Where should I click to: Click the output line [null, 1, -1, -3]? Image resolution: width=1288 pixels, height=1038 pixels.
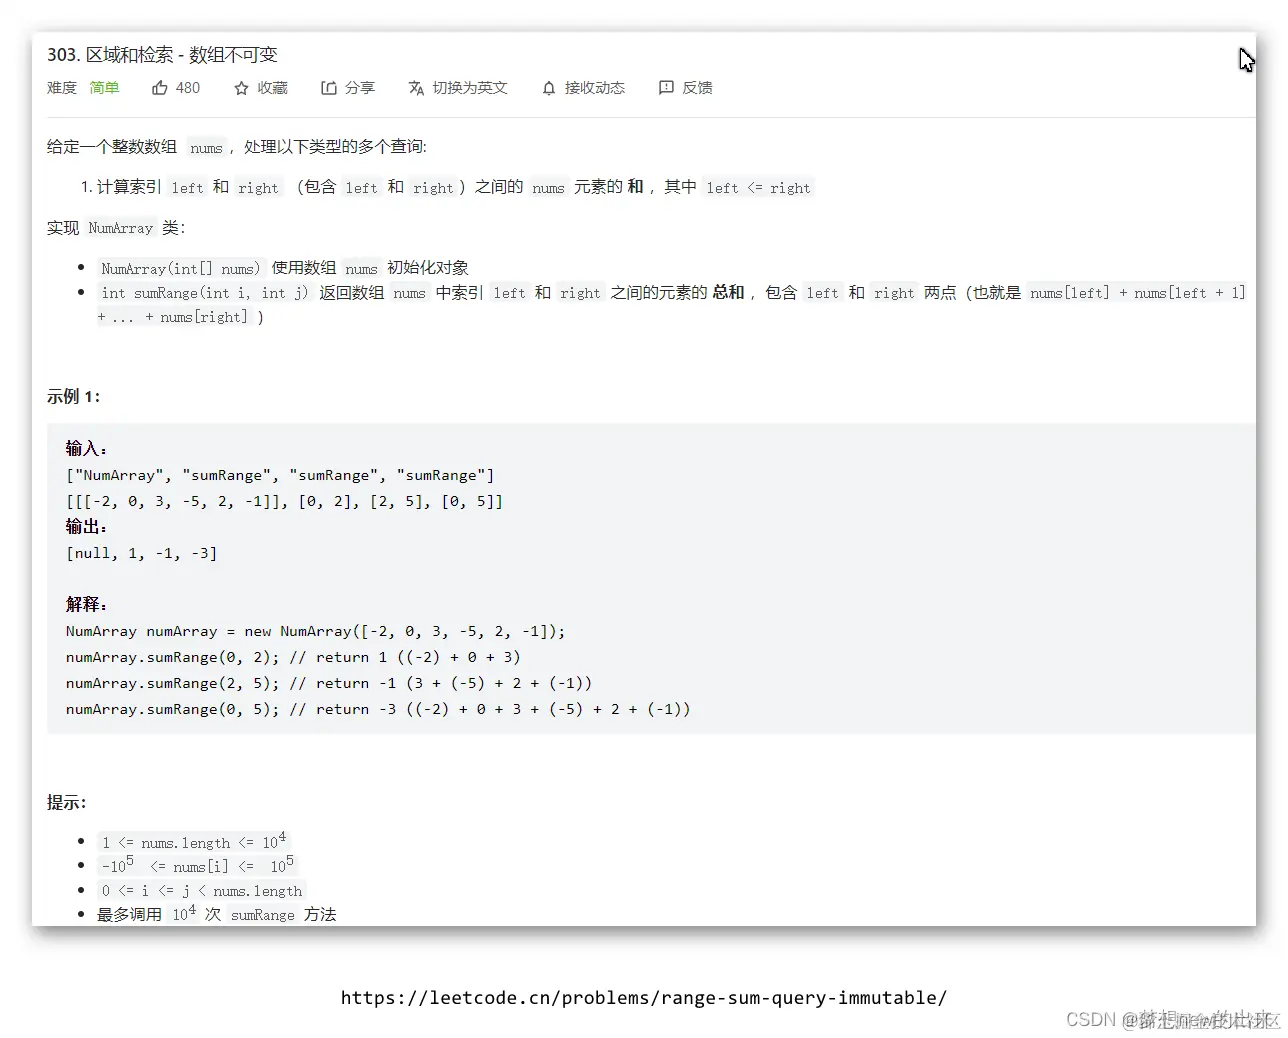(x=141, y=553)
